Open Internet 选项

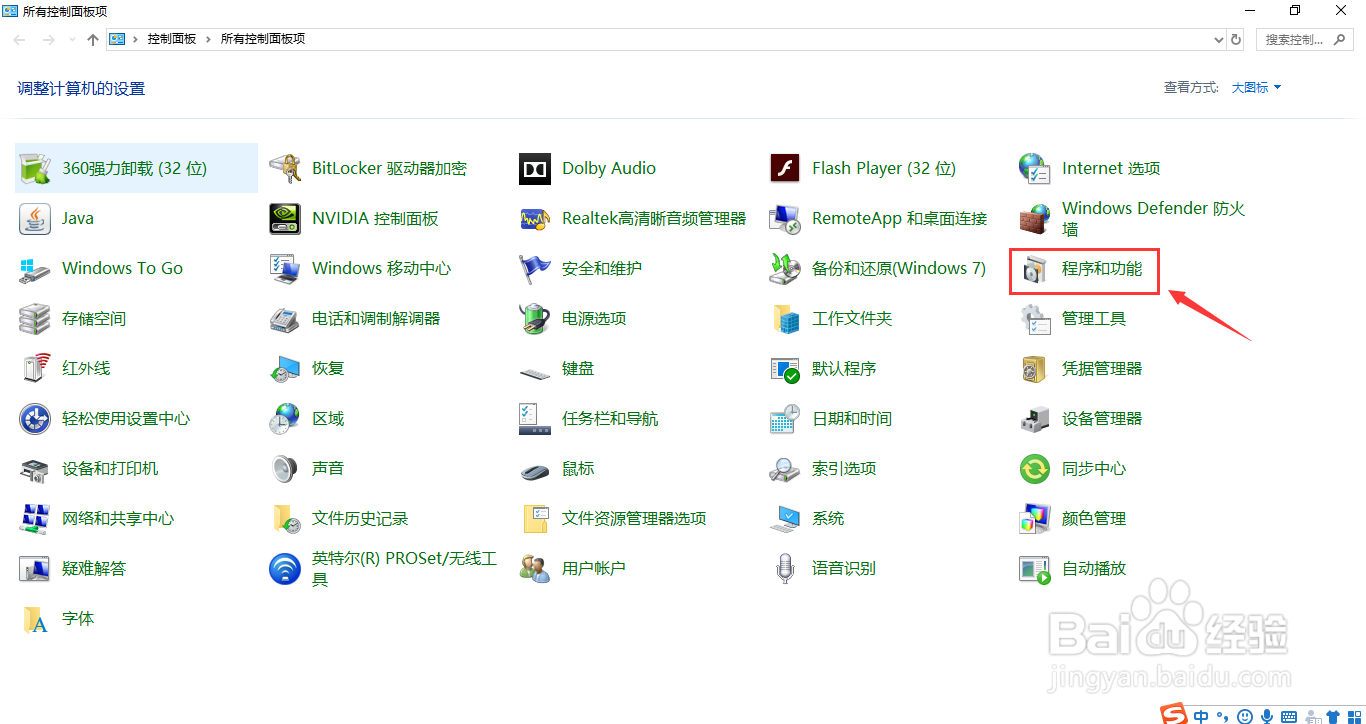[x=1110, y=168]
